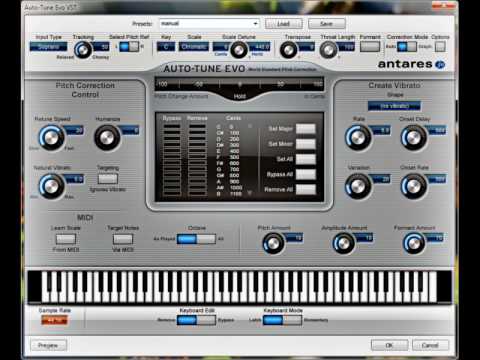Toggle Remove for note G row

[x=197, y=169]
